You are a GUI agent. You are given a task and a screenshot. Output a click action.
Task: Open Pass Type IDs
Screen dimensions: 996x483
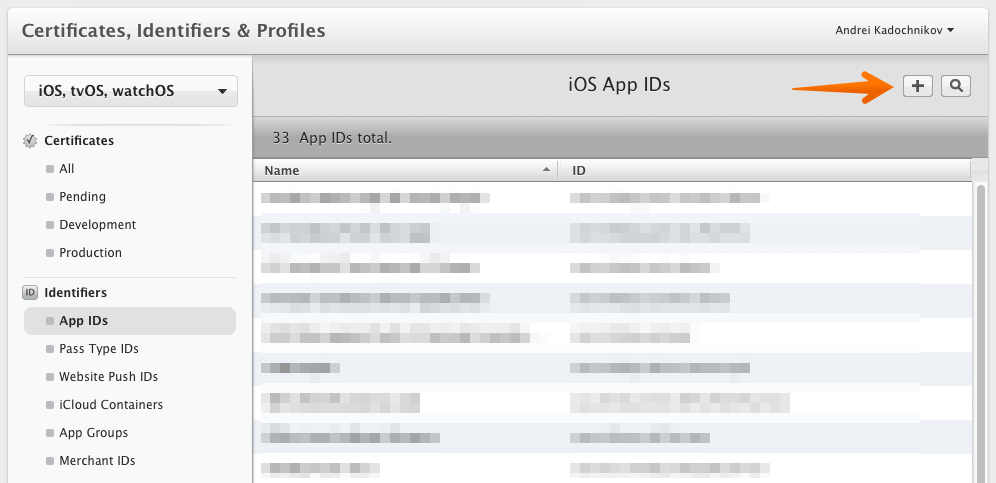(98, 349)
